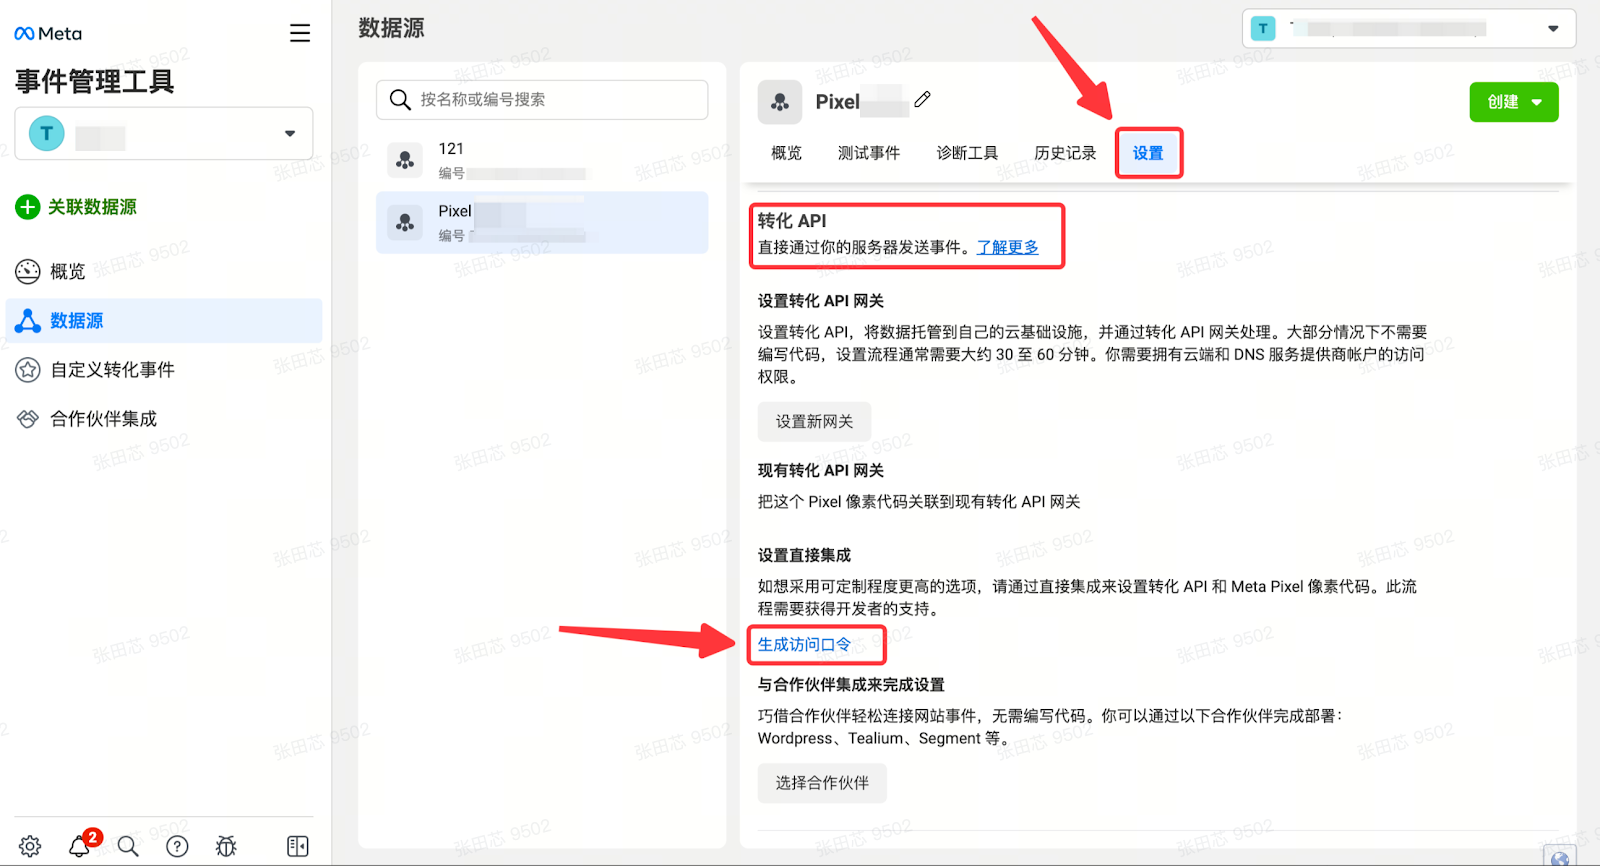Open notifications bell with badge 2
Screen dimensions: 1600x866
[x=80, y=845]
